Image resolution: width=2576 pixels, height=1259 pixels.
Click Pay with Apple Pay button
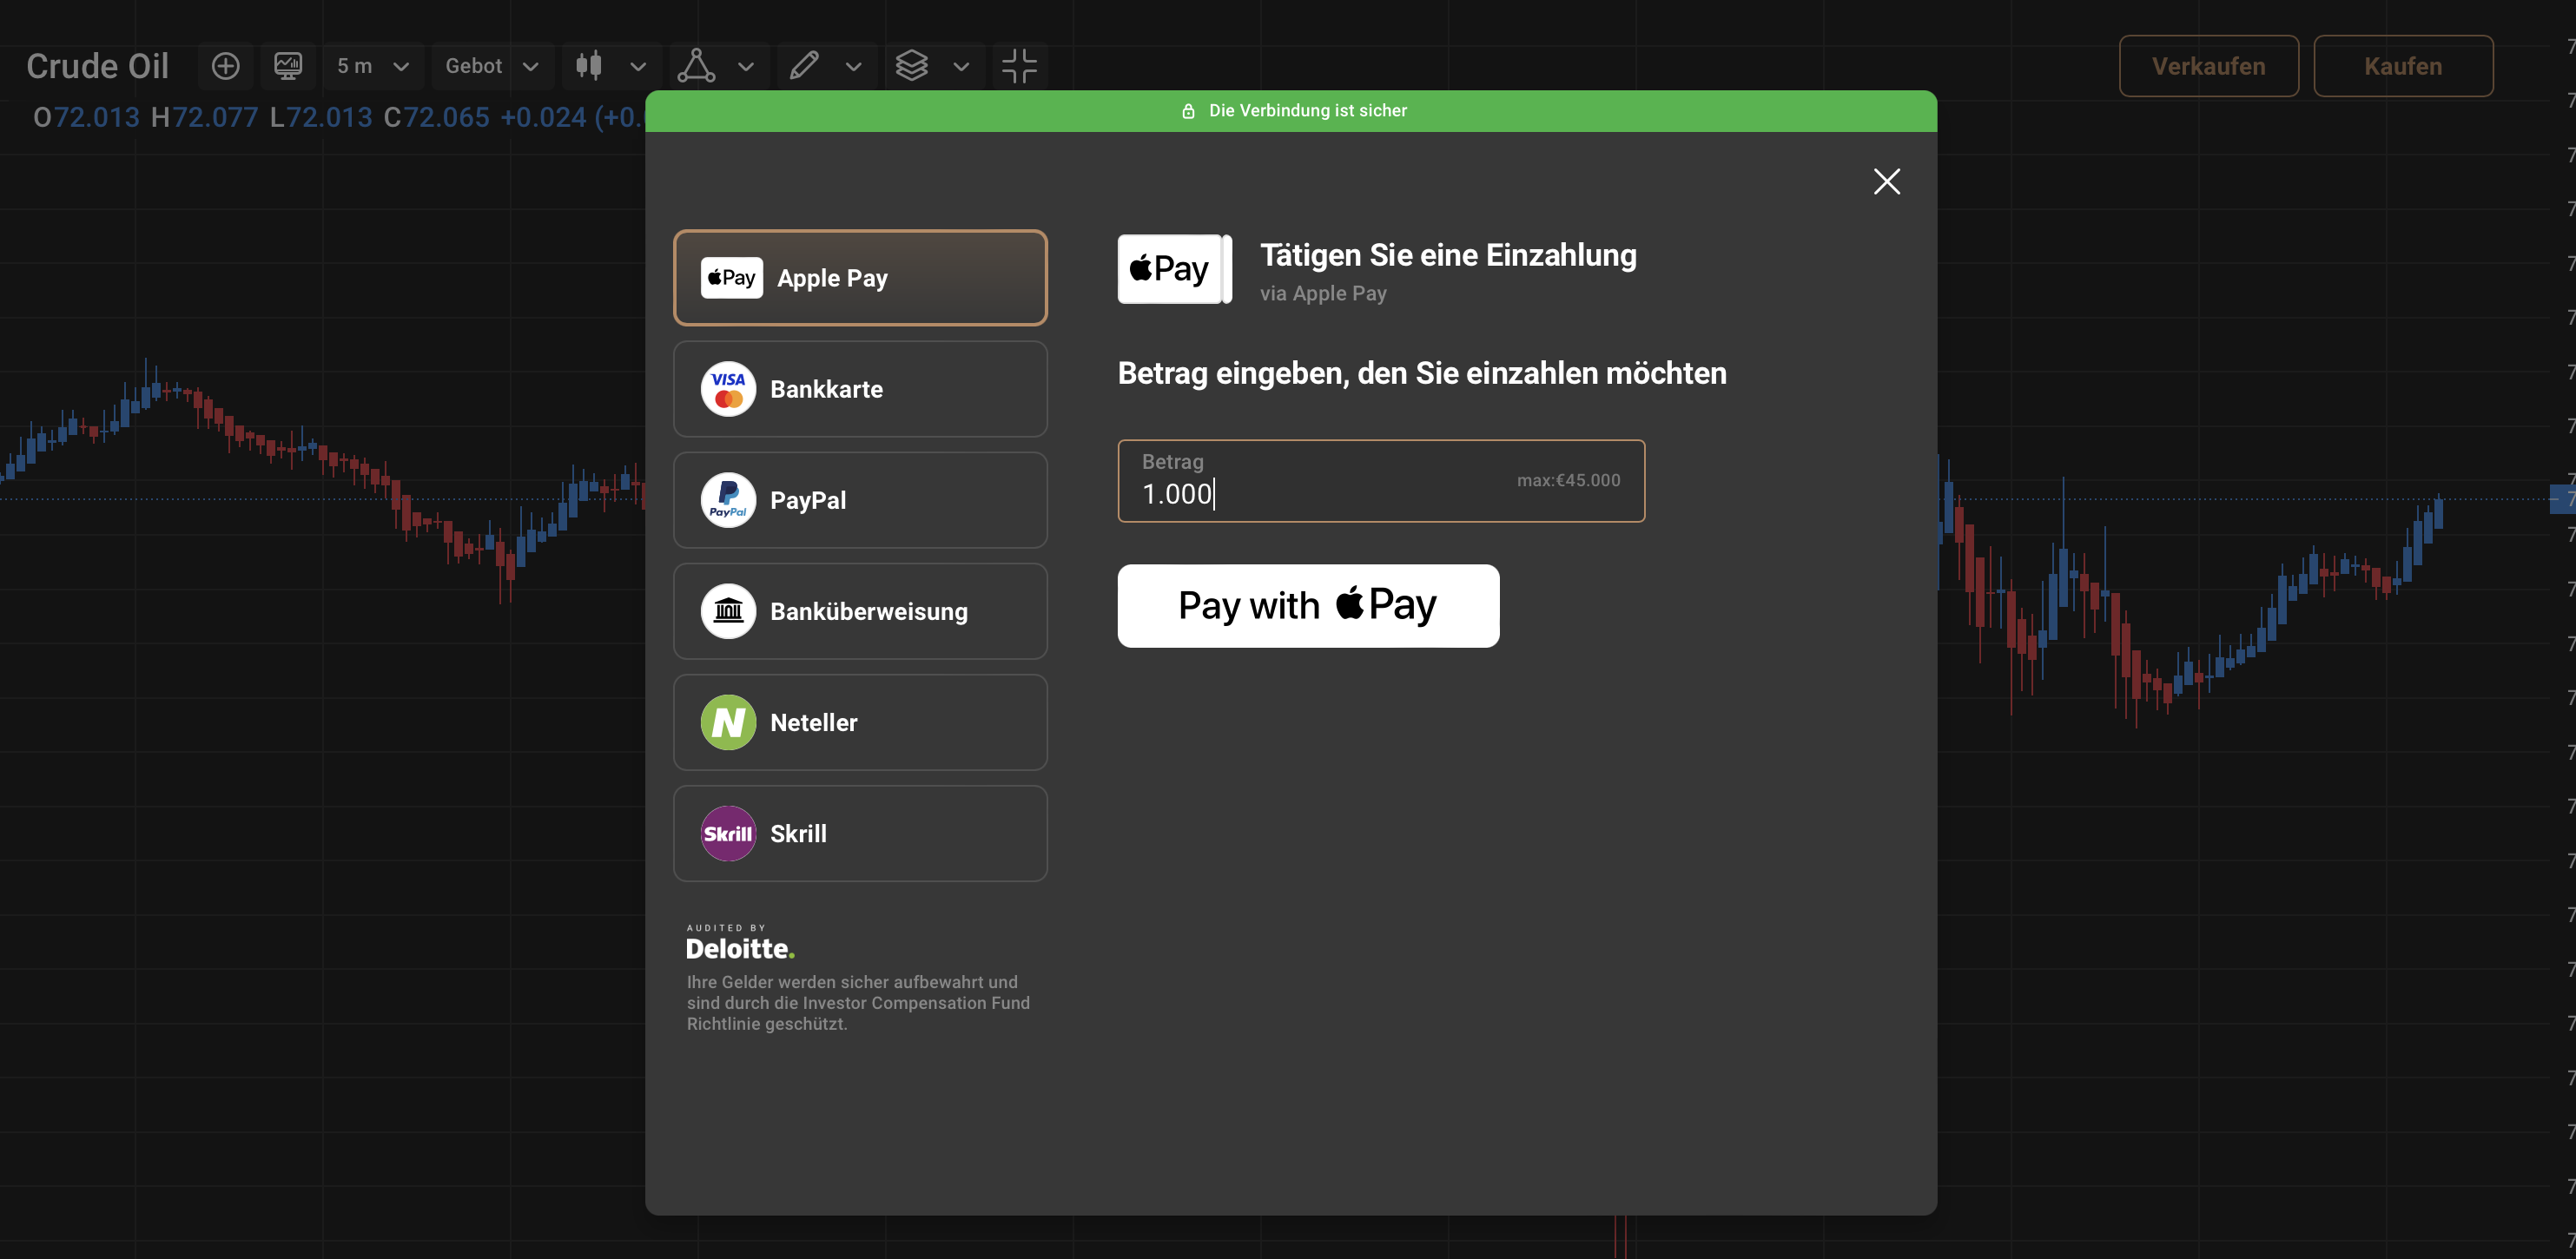[1308, 604]
